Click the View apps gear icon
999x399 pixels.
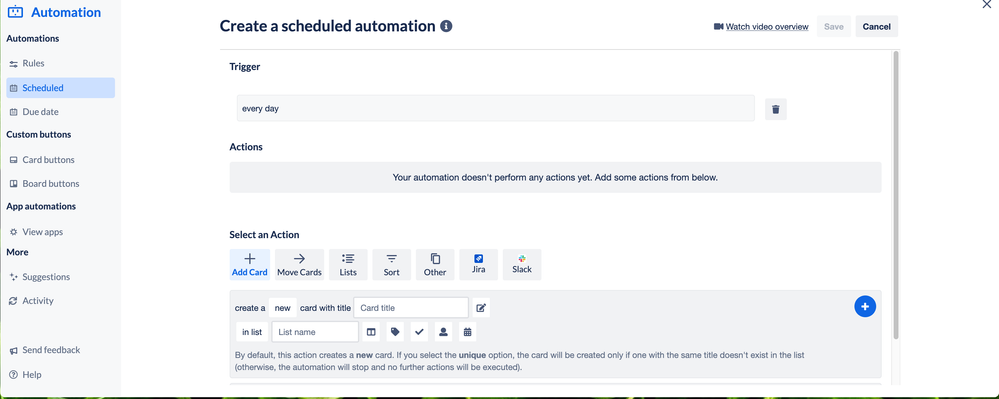point(13,232)
